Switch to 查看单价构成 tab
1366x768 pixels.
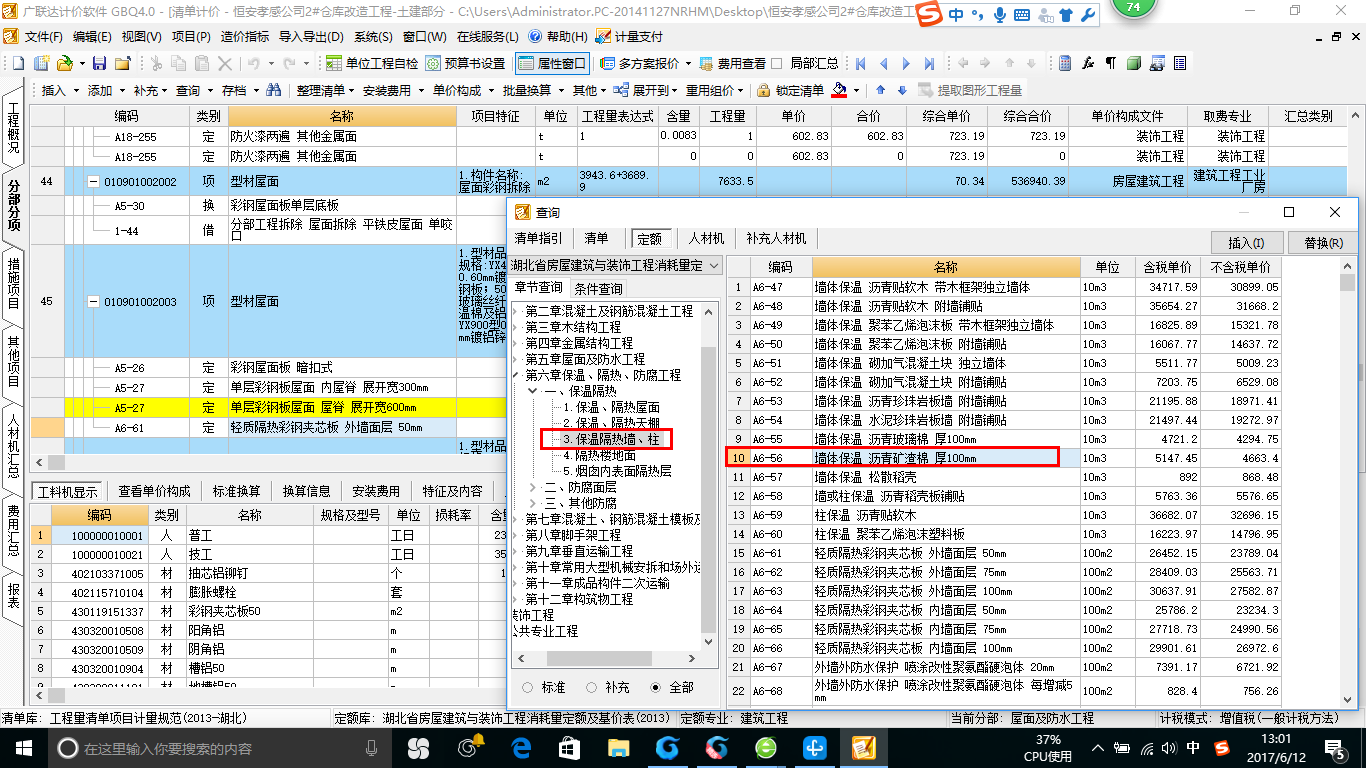tap(154, 491)
